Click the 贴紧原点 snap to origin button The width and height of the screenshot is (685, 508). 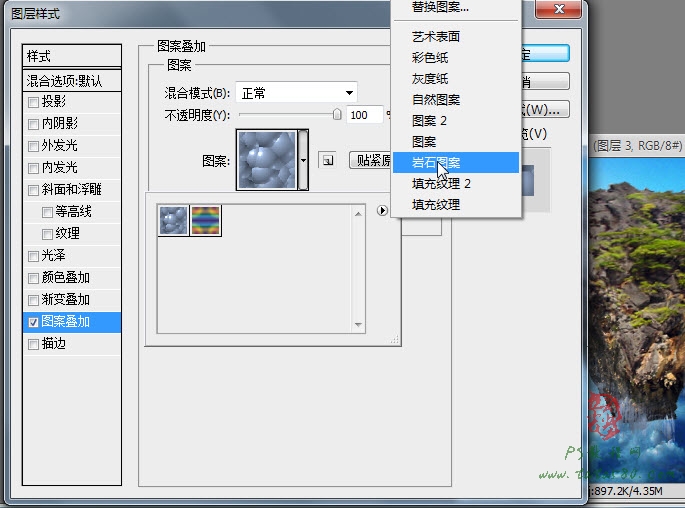click(x=370, y=160)
